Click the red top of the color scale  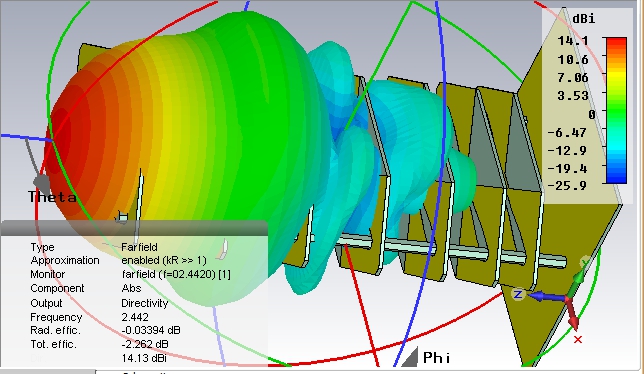pyautogui.click(x=616, y=43)
